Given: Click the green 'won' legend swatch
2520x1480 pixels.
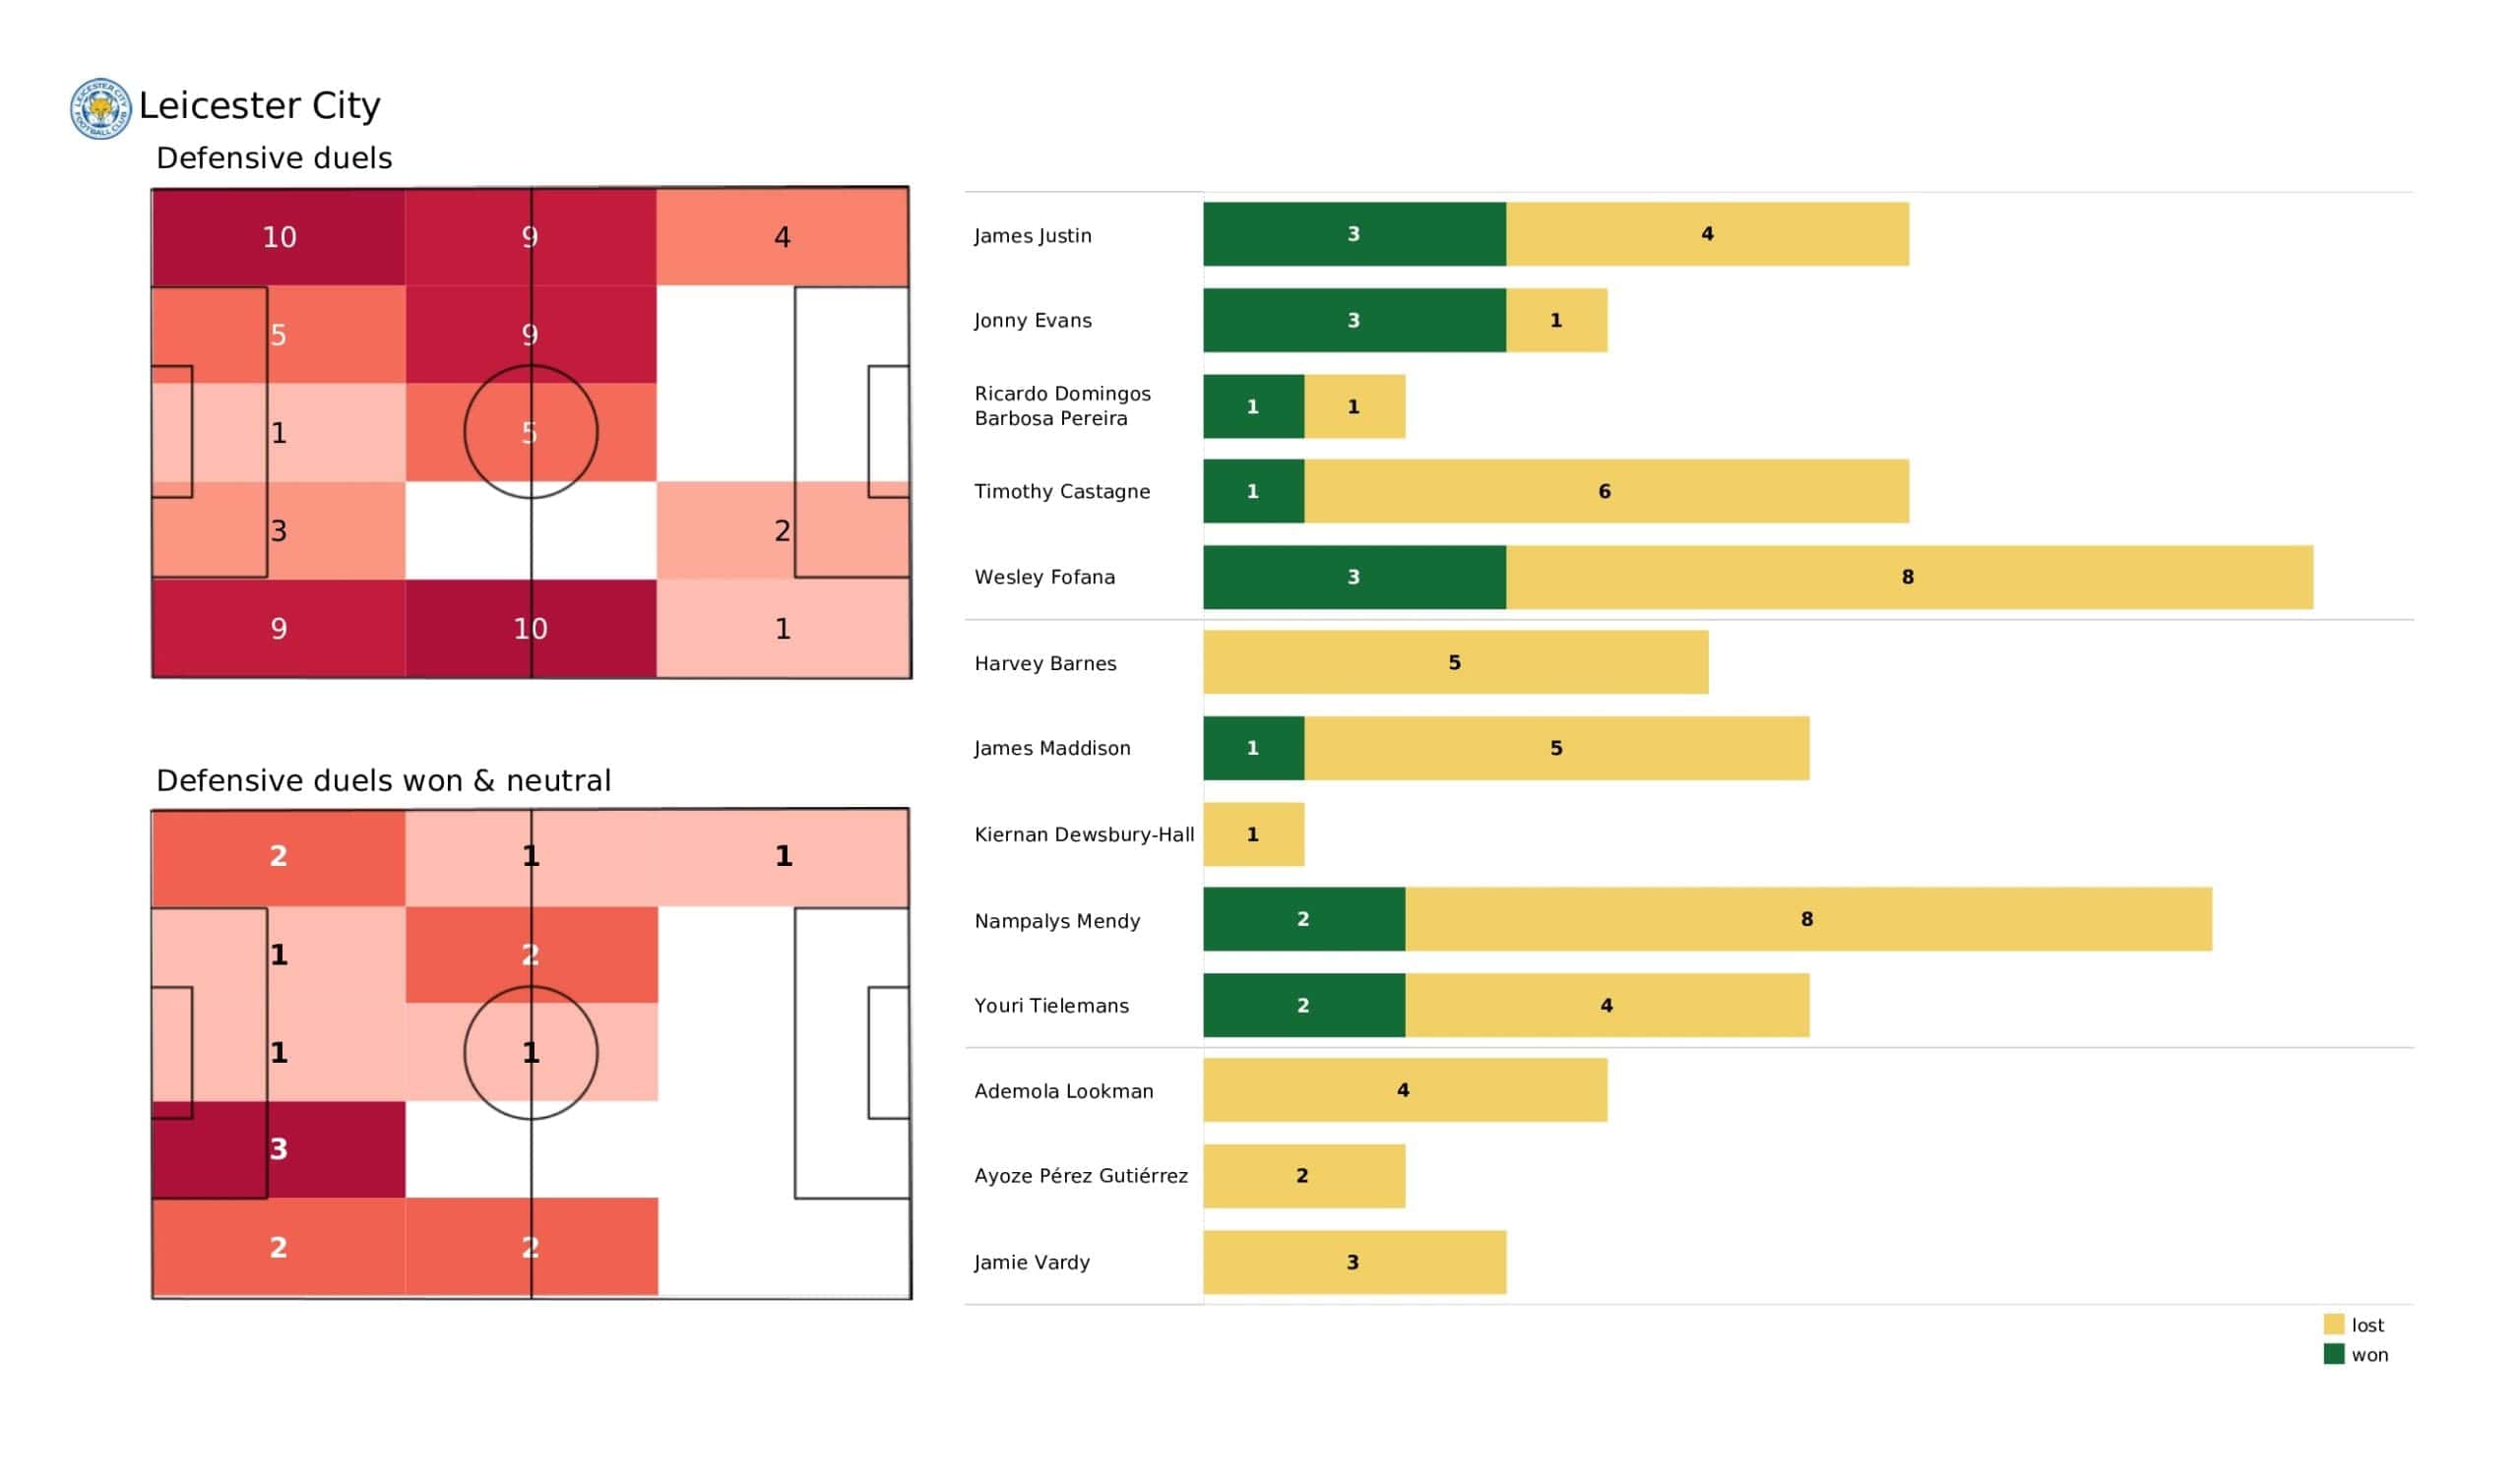Looking at the screenshot, I should pyautogui.click(x=2333, y=1354).
